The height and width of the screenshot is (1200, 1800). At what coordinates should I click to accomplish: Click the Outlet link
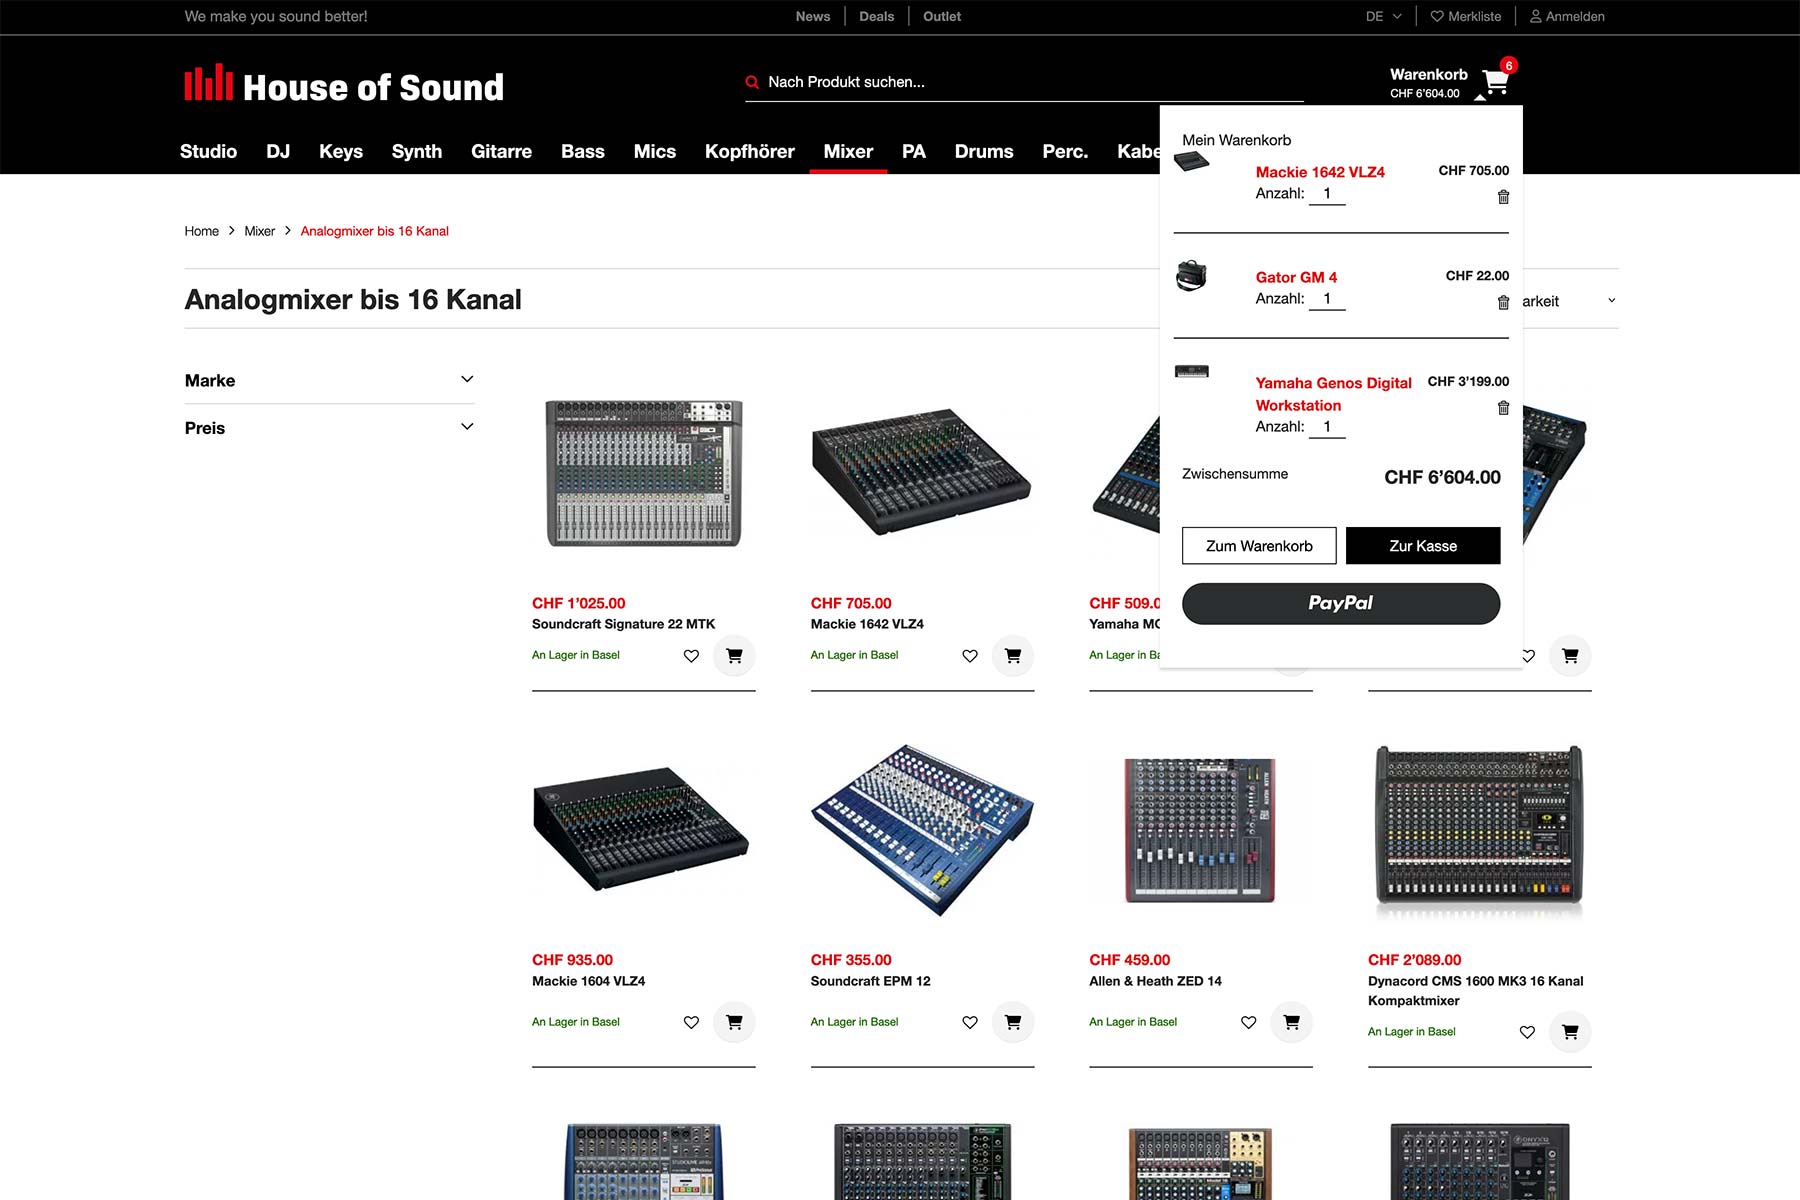[x=942, y=16]
